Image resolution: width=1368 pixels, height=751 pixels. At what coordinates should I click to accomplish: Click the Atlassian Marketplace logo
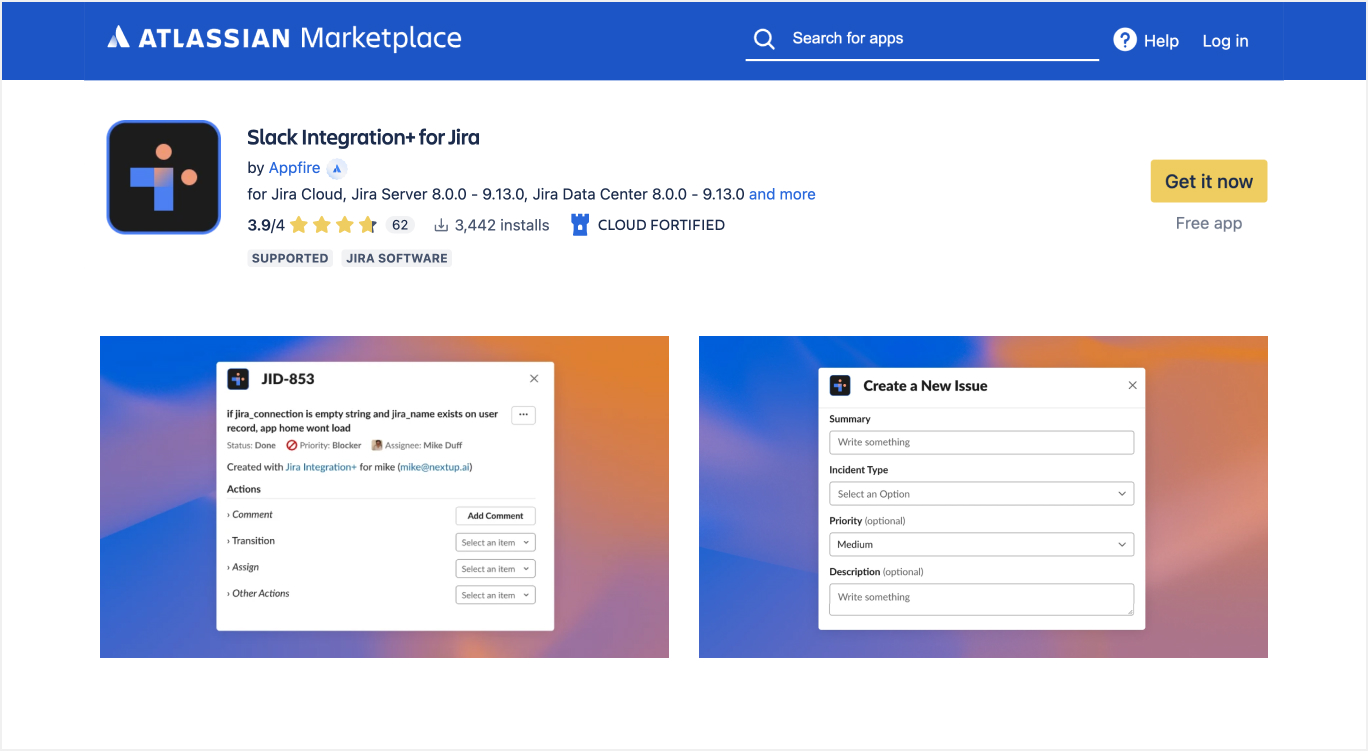tap(284, 39)
